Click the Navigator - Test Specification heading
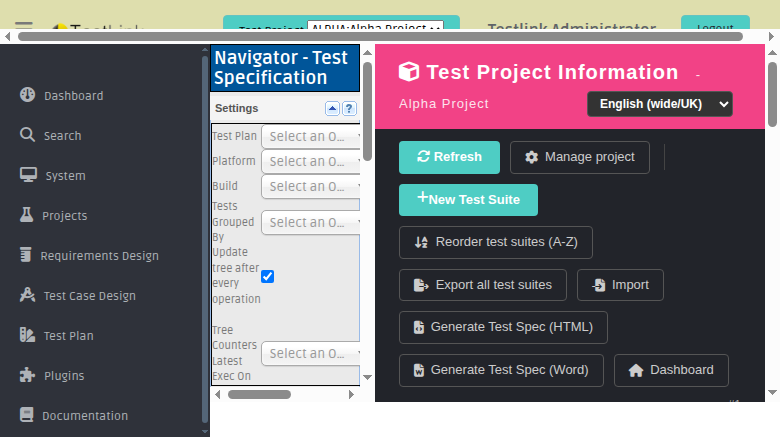Viewport: 780px width, 437px height. (281, 68)
